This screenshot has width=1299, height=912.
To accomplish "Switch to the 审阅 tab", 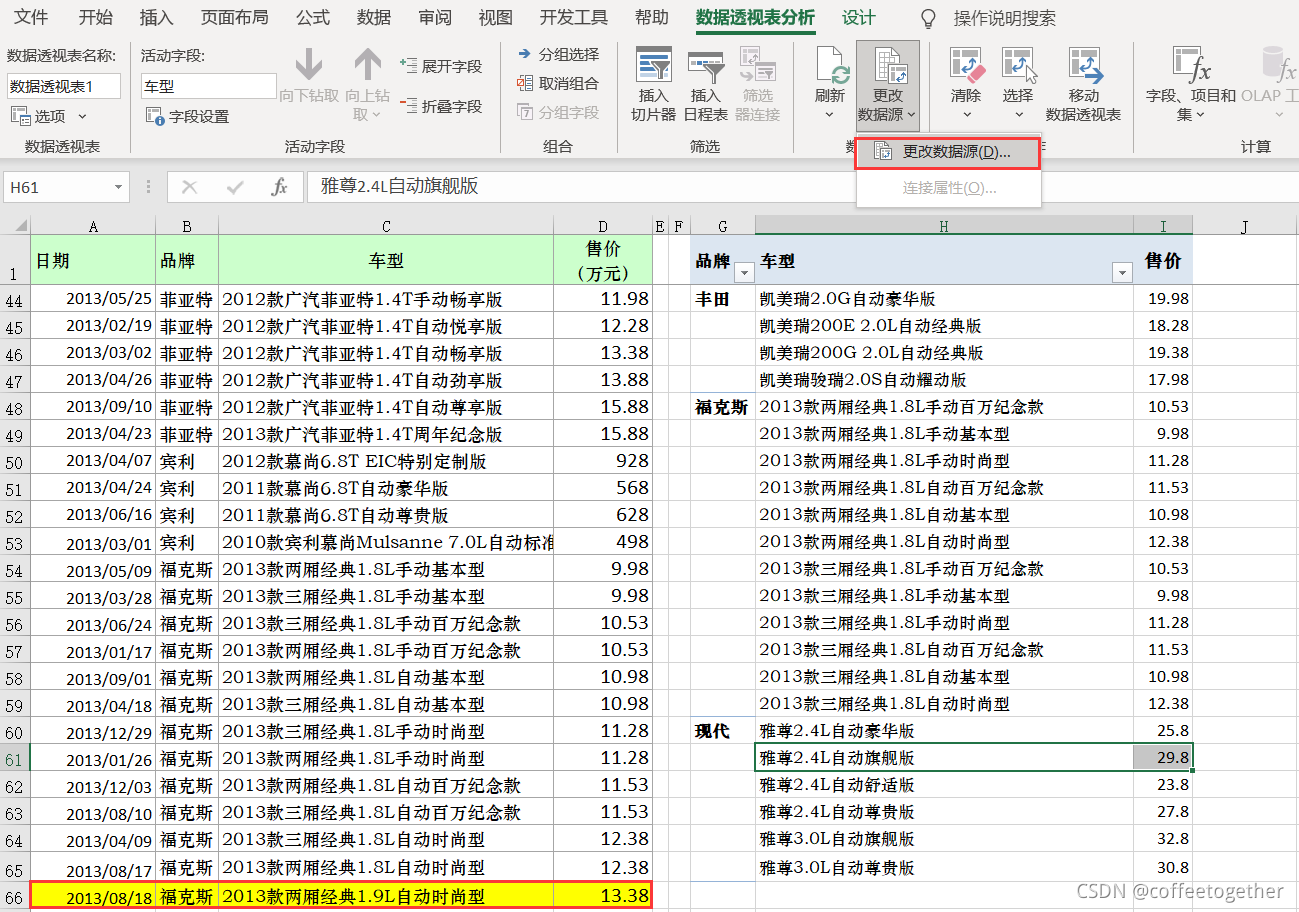I will (435, 18).
